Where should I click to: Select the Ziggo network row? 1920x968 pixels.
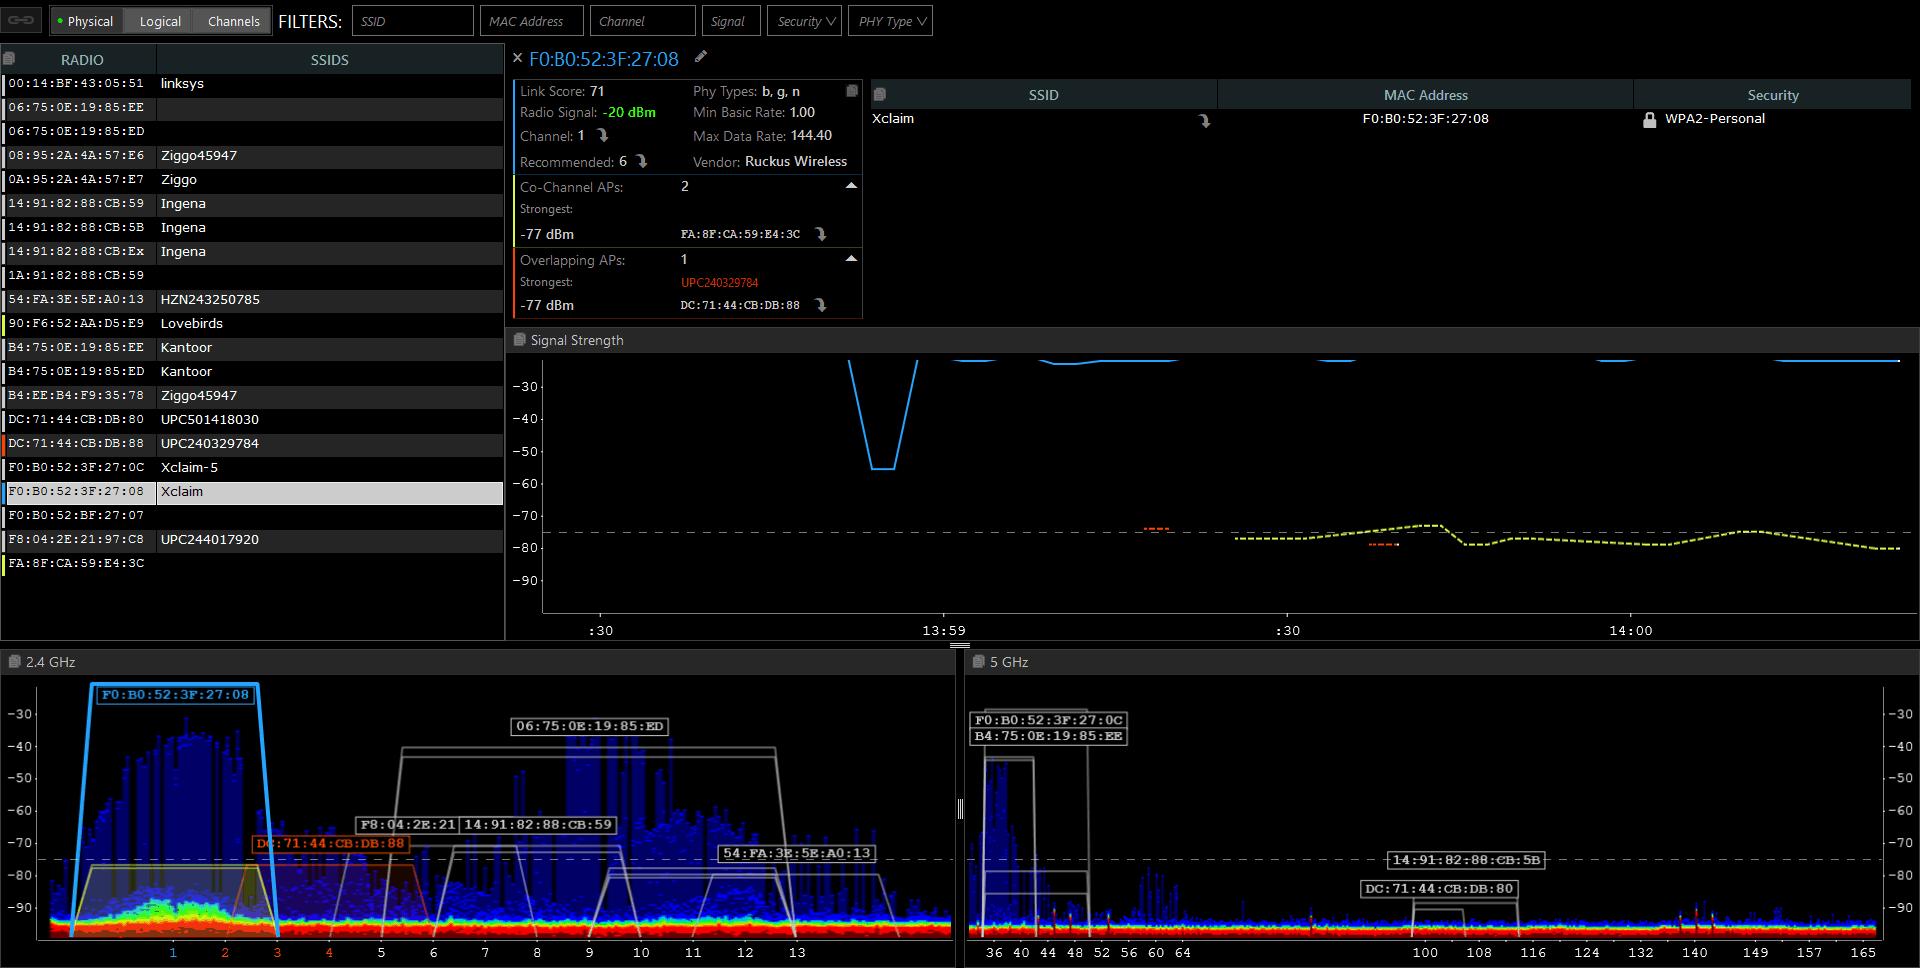coord(252,180)
